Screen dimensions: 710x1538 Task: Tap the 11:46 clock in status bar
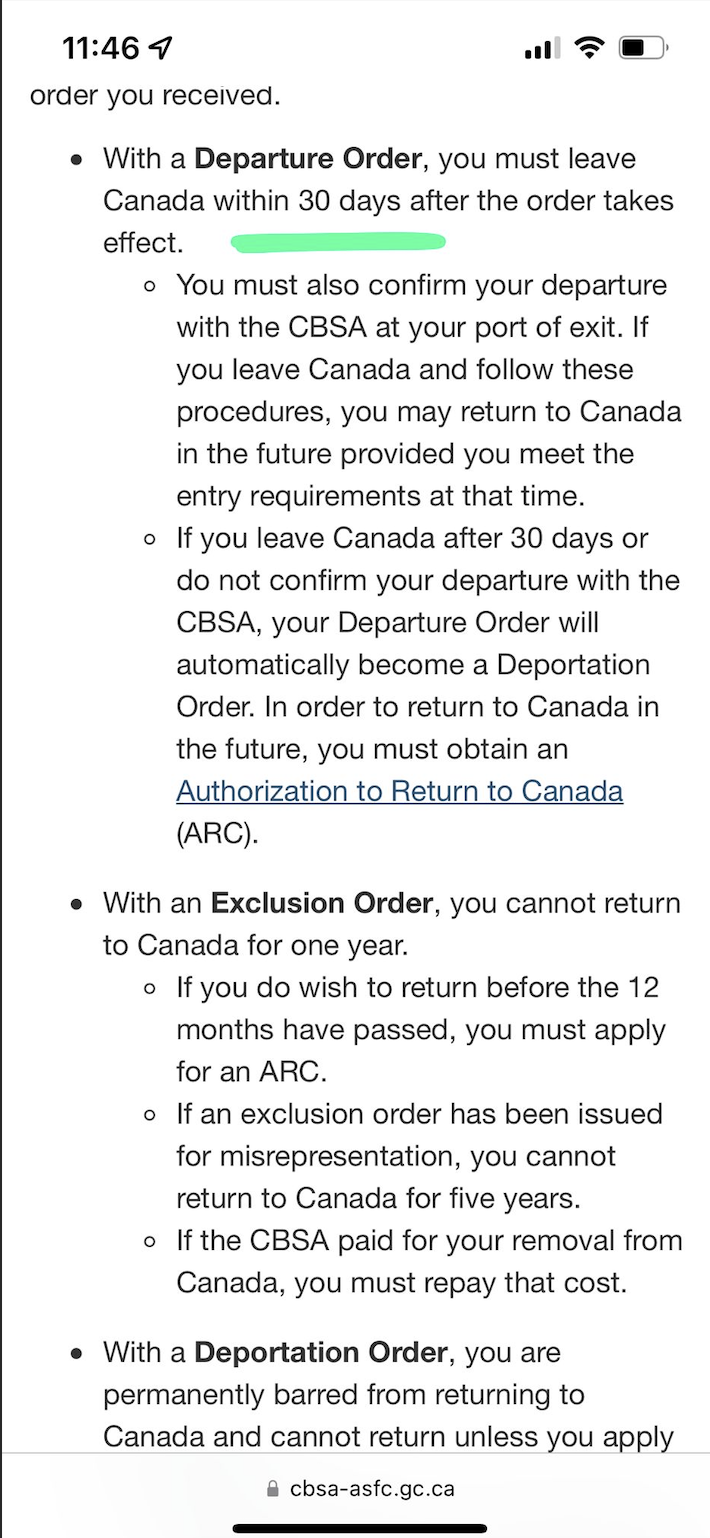[101, 47]
